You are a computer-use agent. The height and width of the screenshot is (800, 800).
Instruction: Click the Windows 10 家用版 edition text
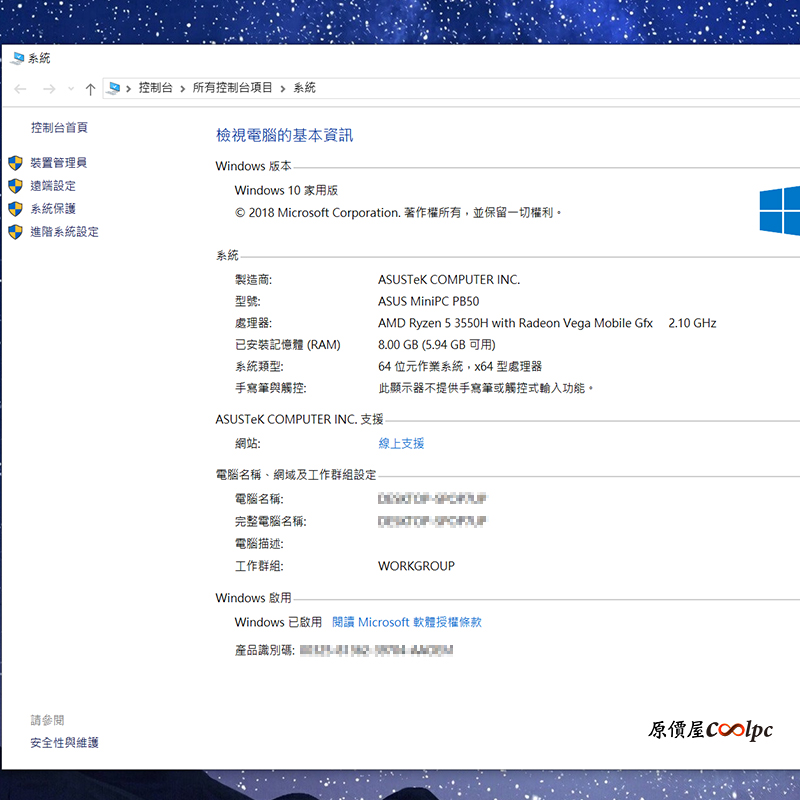coord(286,190)
